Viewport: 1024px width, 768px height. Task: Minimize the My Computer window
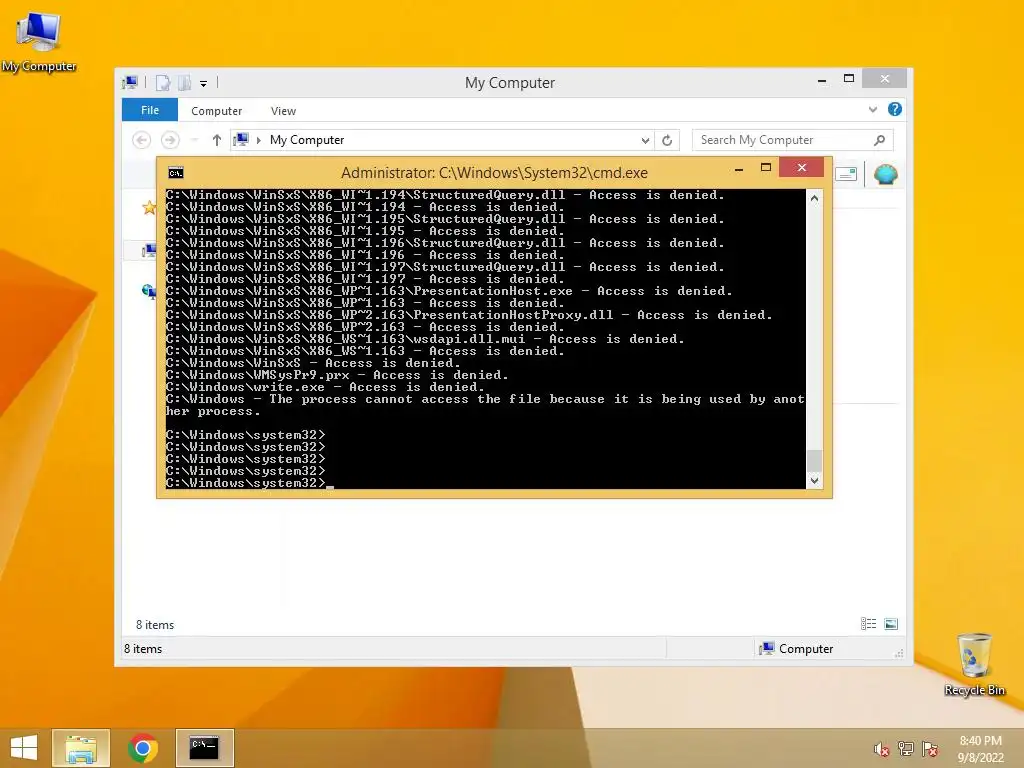coord(822,80)
